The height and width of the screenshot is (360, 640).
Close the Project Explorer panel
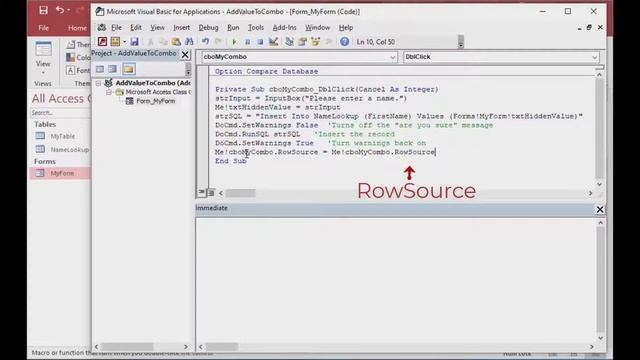[185, 54]
